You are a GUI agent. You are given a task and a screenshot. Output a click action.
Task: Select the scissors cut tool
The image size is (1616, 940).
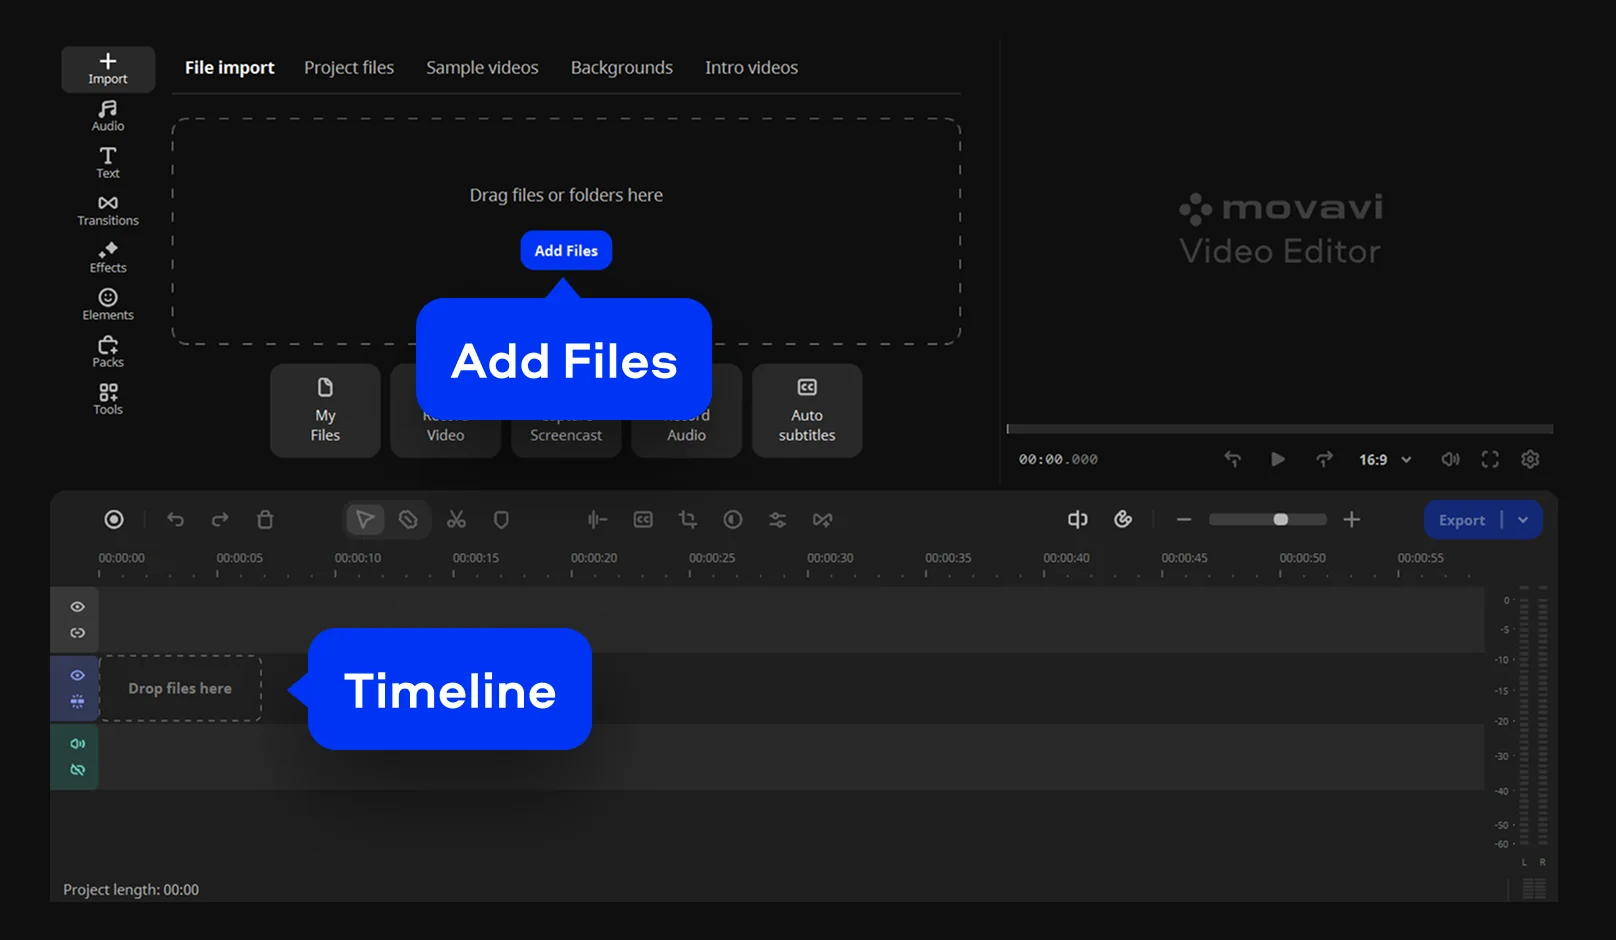[456, 519]
